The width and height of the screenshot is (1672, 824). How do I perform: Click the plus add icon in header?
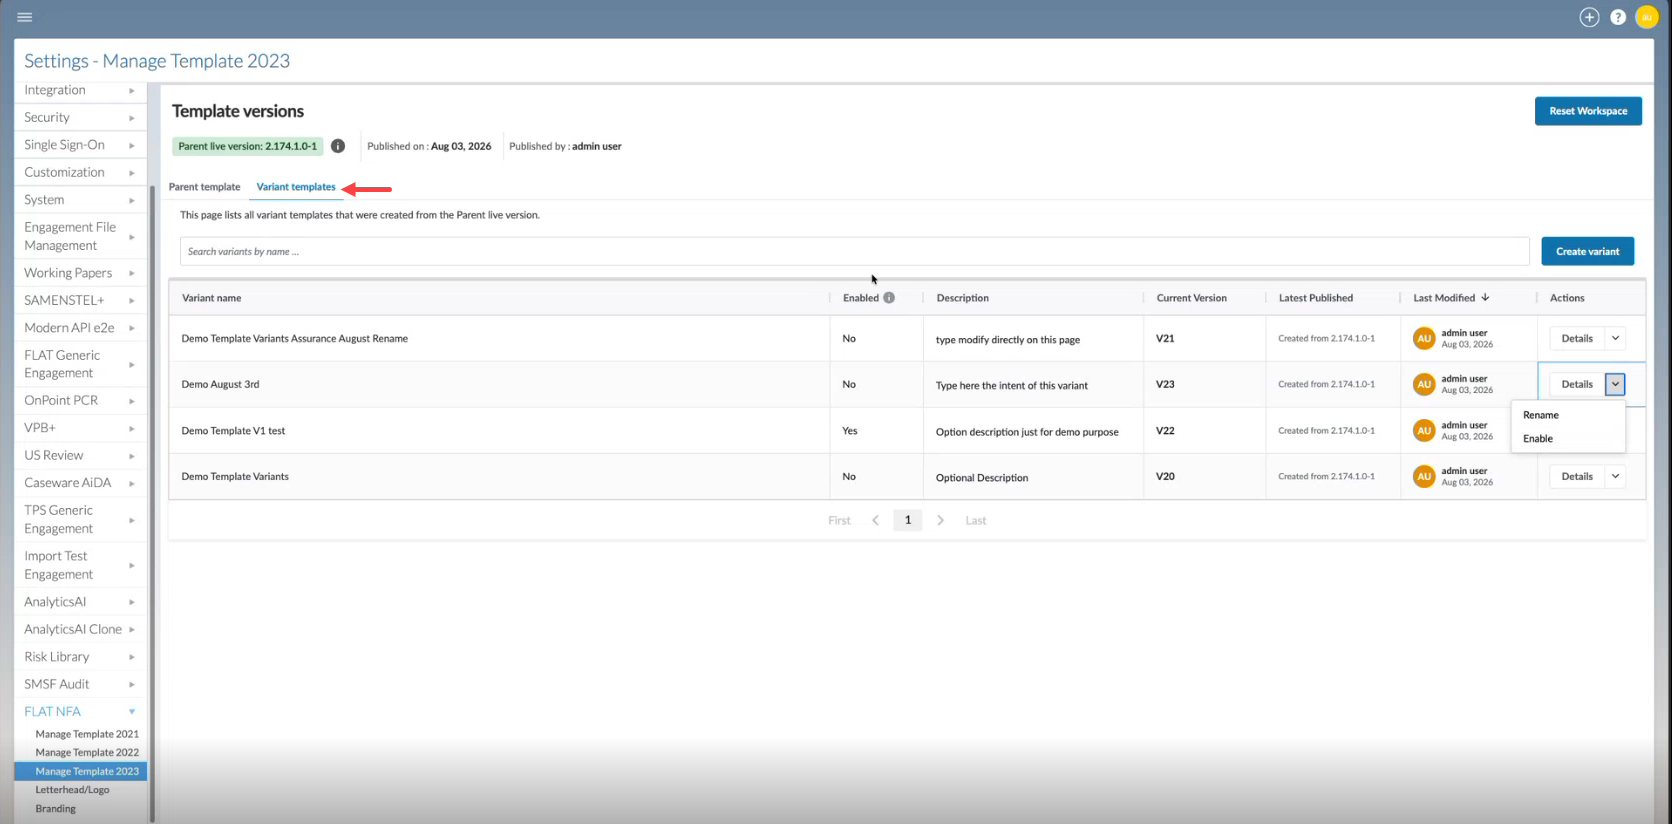pos(1589,17)
